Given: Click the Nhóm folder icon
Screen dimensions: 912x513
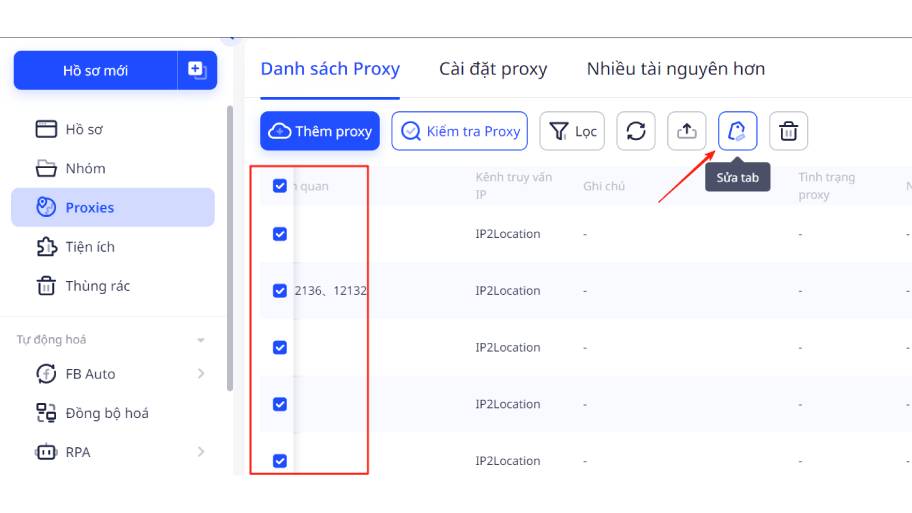Looking at the screenshot, I should click(x=46, y=168).
